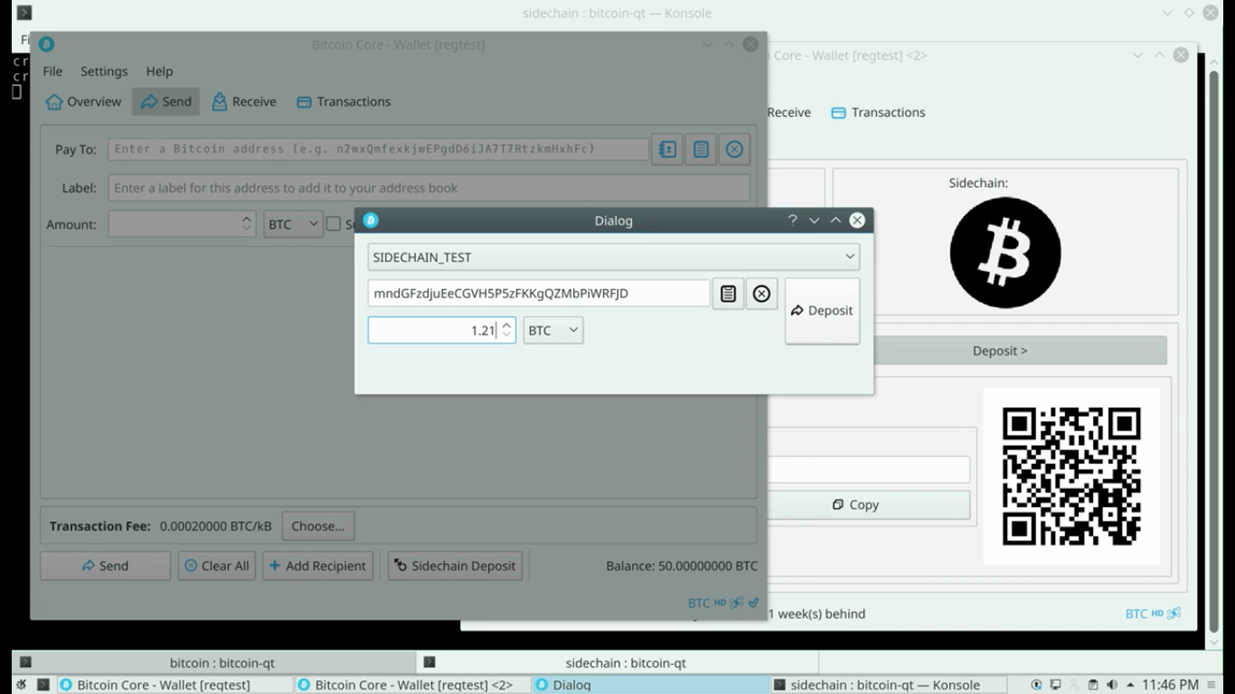Click the address field above the Copy button
Screen dimensions: 1235x694
(868, 469)
